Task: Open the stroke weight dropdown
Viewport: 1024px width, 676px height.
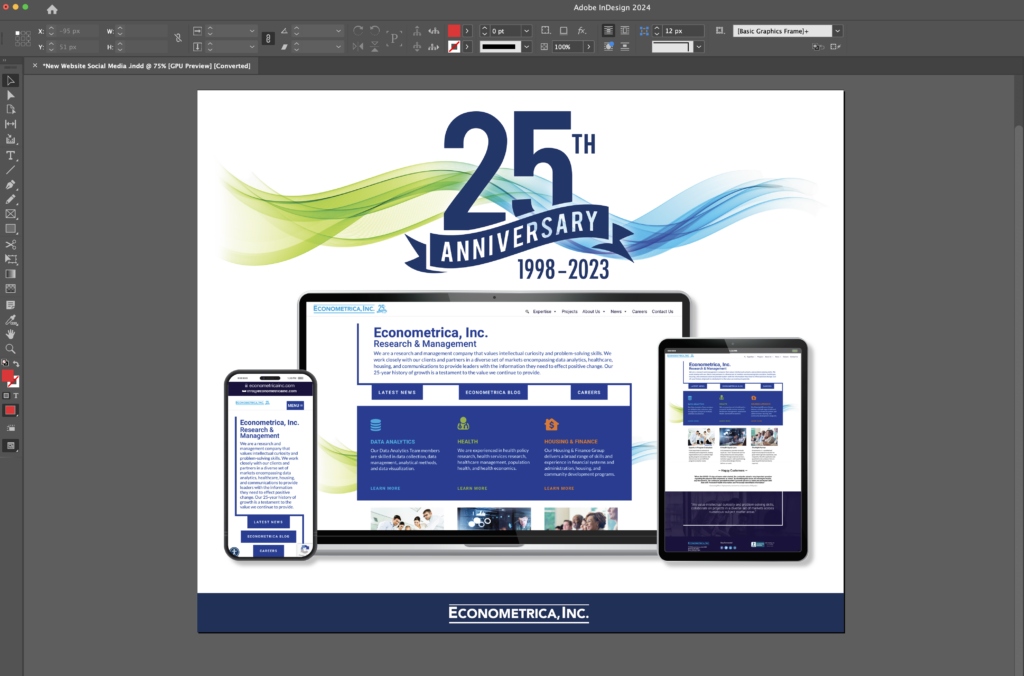Action: coord(527,31)
